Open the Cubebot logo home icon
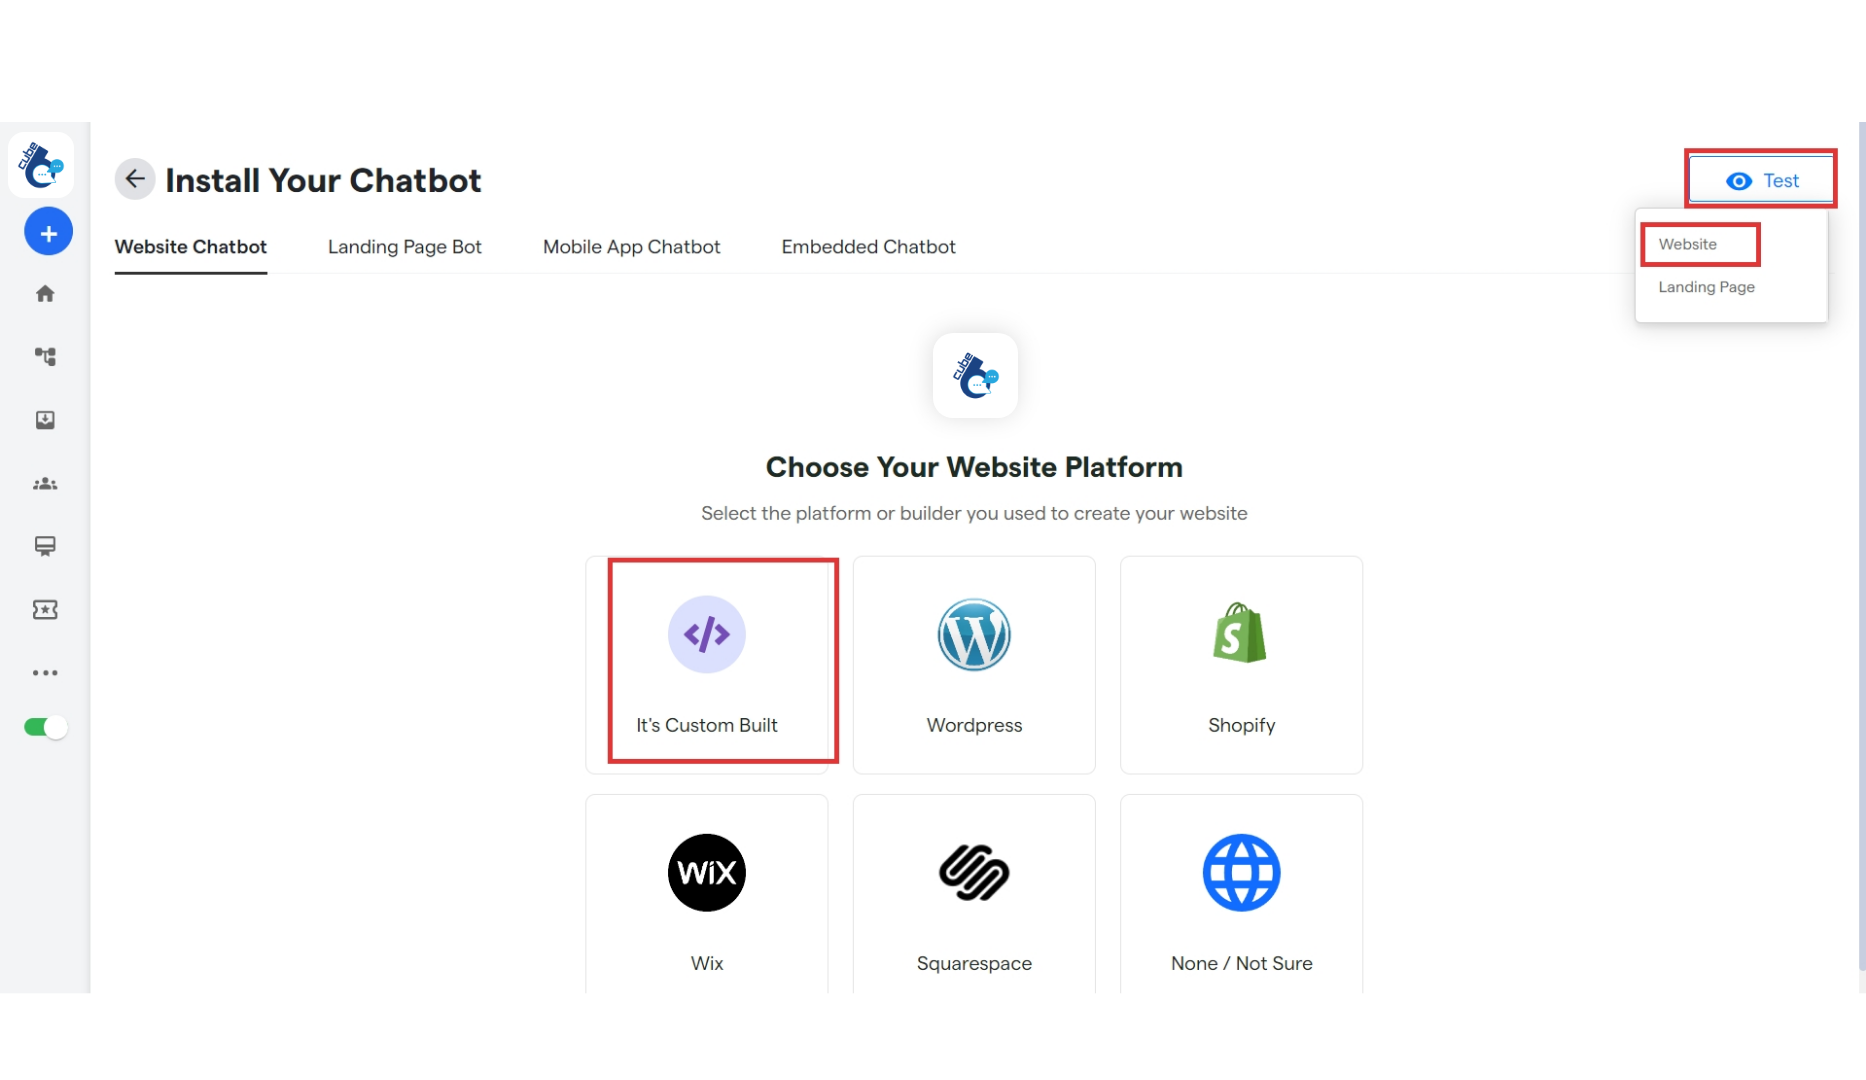Image resolution: width=1866 pixels, height=1080 pixels. (41, 165)
